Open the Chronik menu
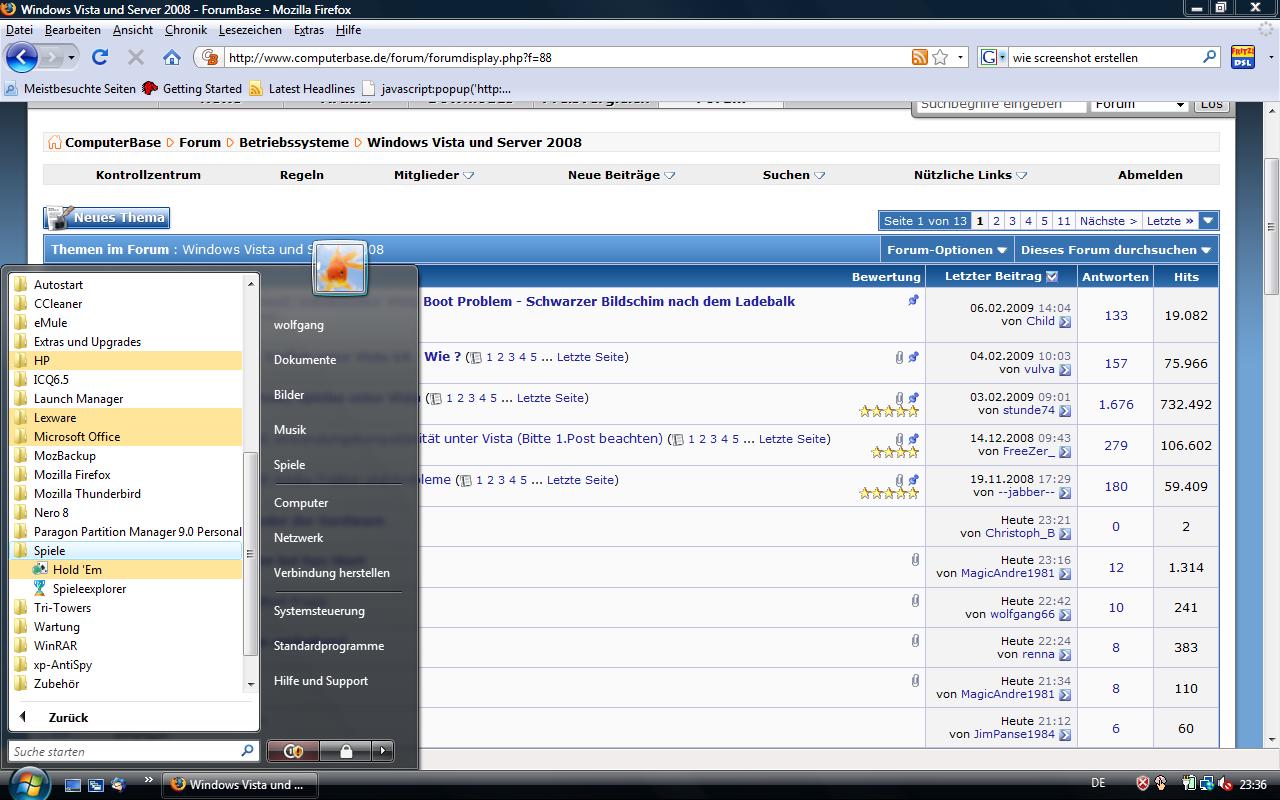 [186, 30]
